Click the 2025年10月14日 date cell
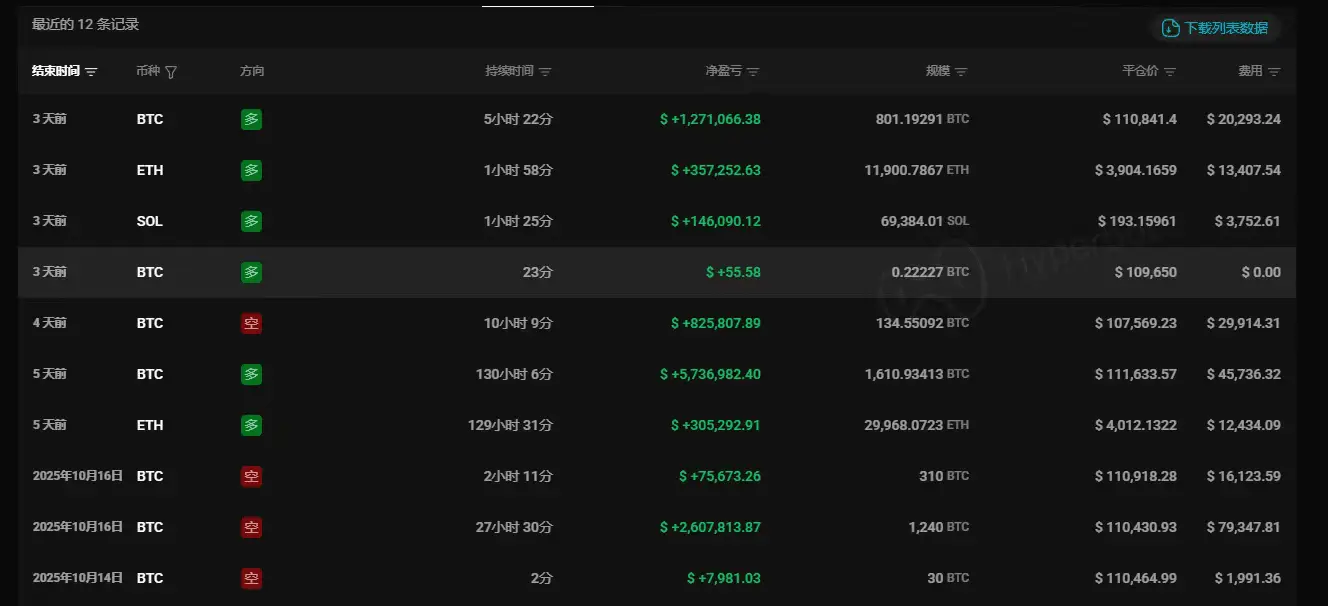Screen dimensions: 1328x606 (77, 578)
